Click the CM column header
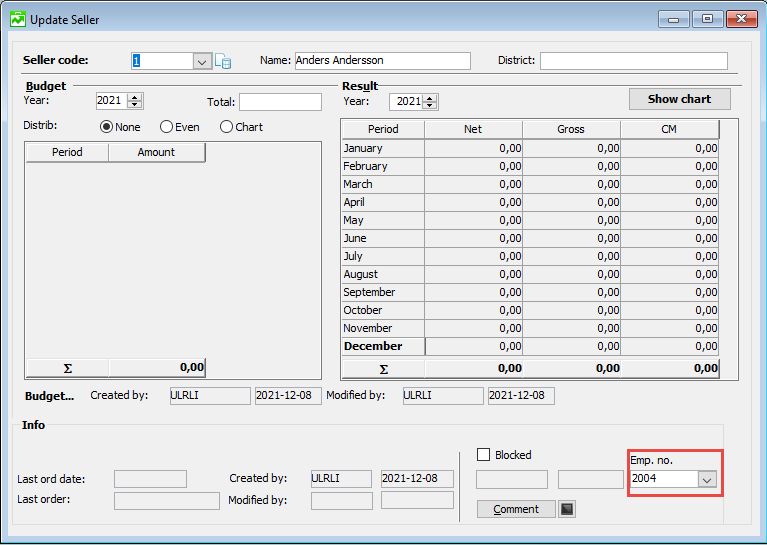Screen dimensions: 767x545 [669, 129]
